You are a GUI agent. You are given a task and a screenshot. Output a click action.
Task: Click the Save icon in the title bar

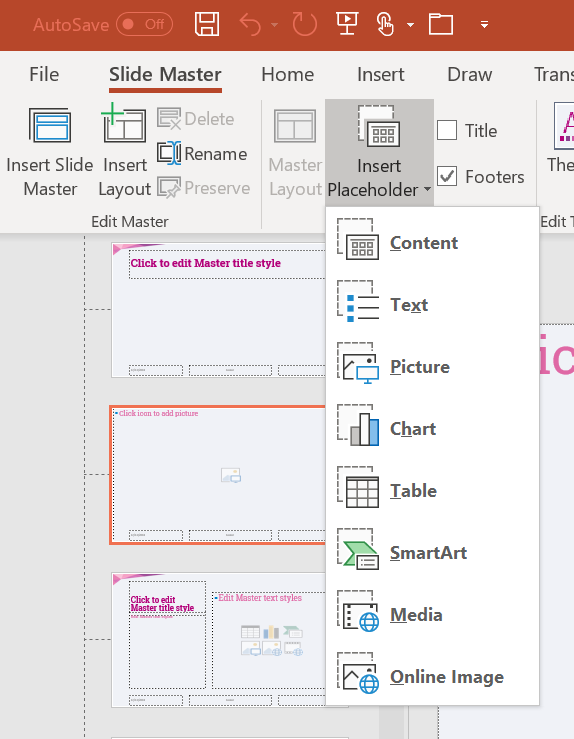coord(207,24)
